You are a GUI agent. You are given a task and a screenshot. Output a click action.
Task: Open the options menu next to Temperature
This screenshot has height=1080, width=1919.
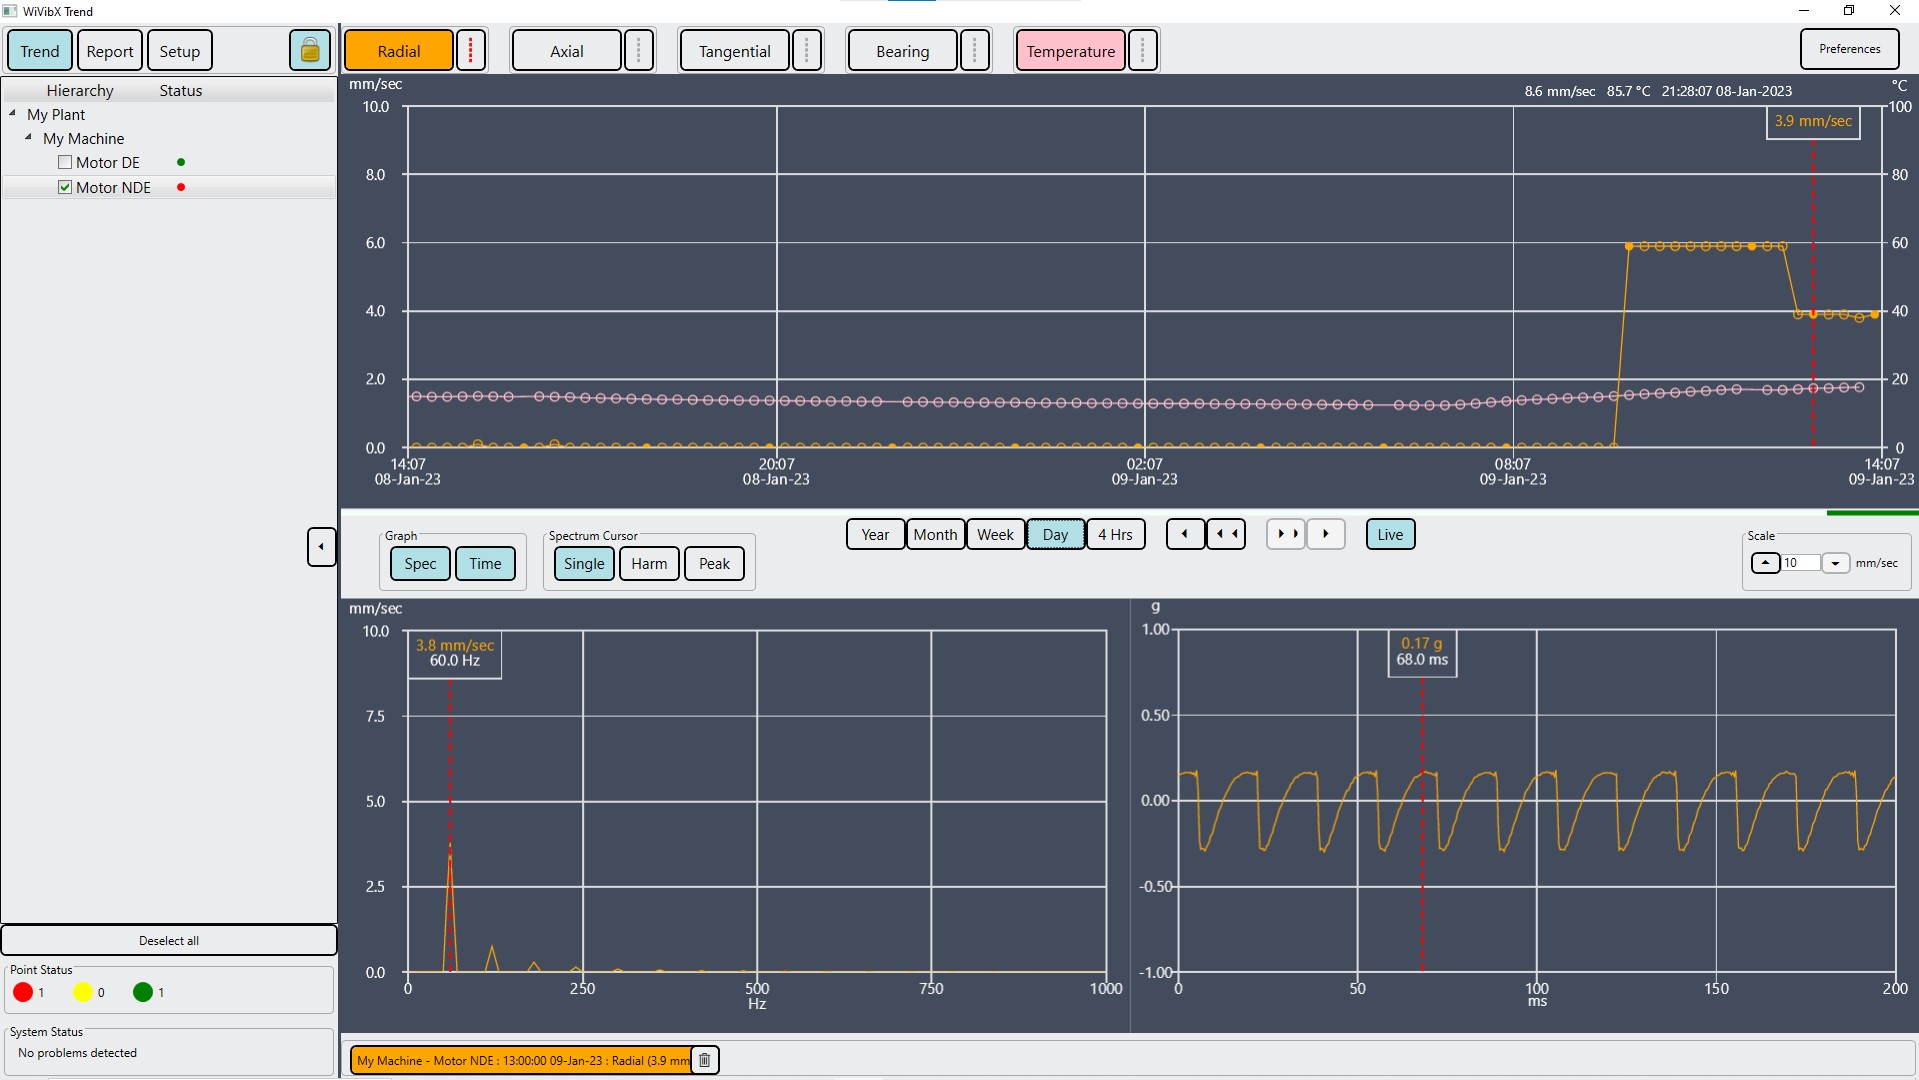(1142, 50)
